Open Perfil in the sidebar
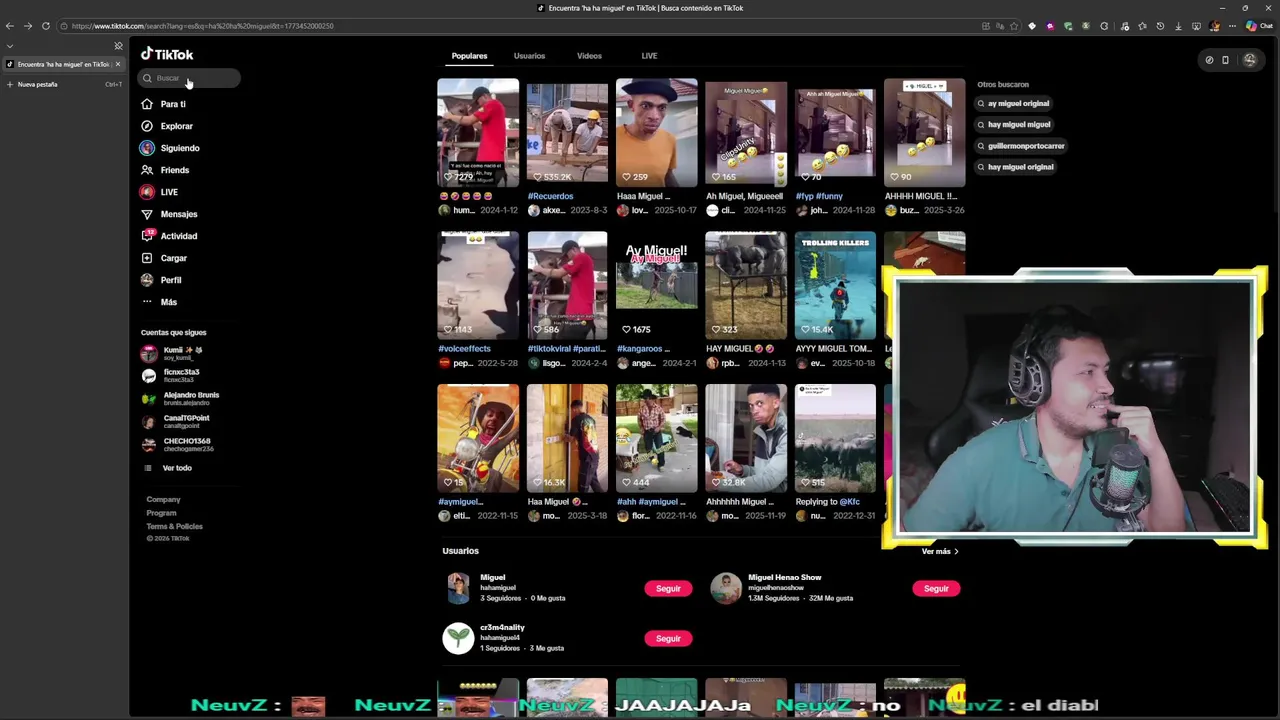The height and width of the screenshot is (720, 1280). (x=171, y=280)
